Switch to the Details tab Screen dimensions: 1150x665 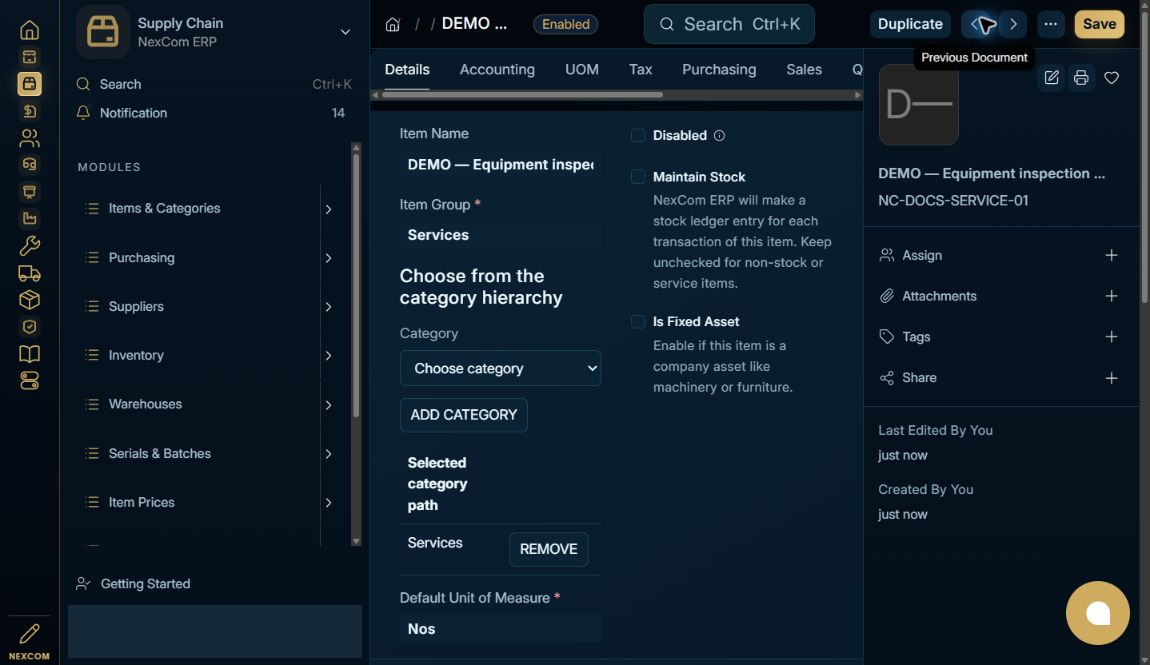pos(407,70)
